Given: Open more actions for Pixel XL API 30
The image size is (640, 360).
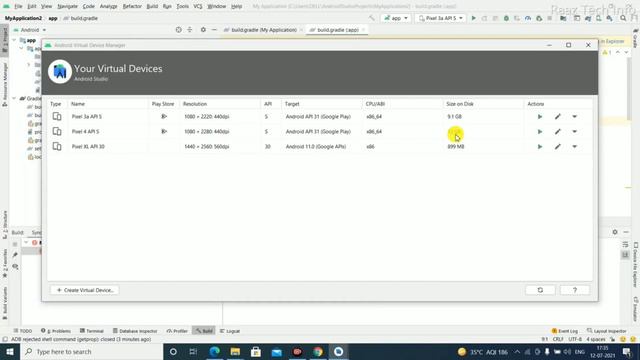Looking at the screenshot, I should pos(574,147).
